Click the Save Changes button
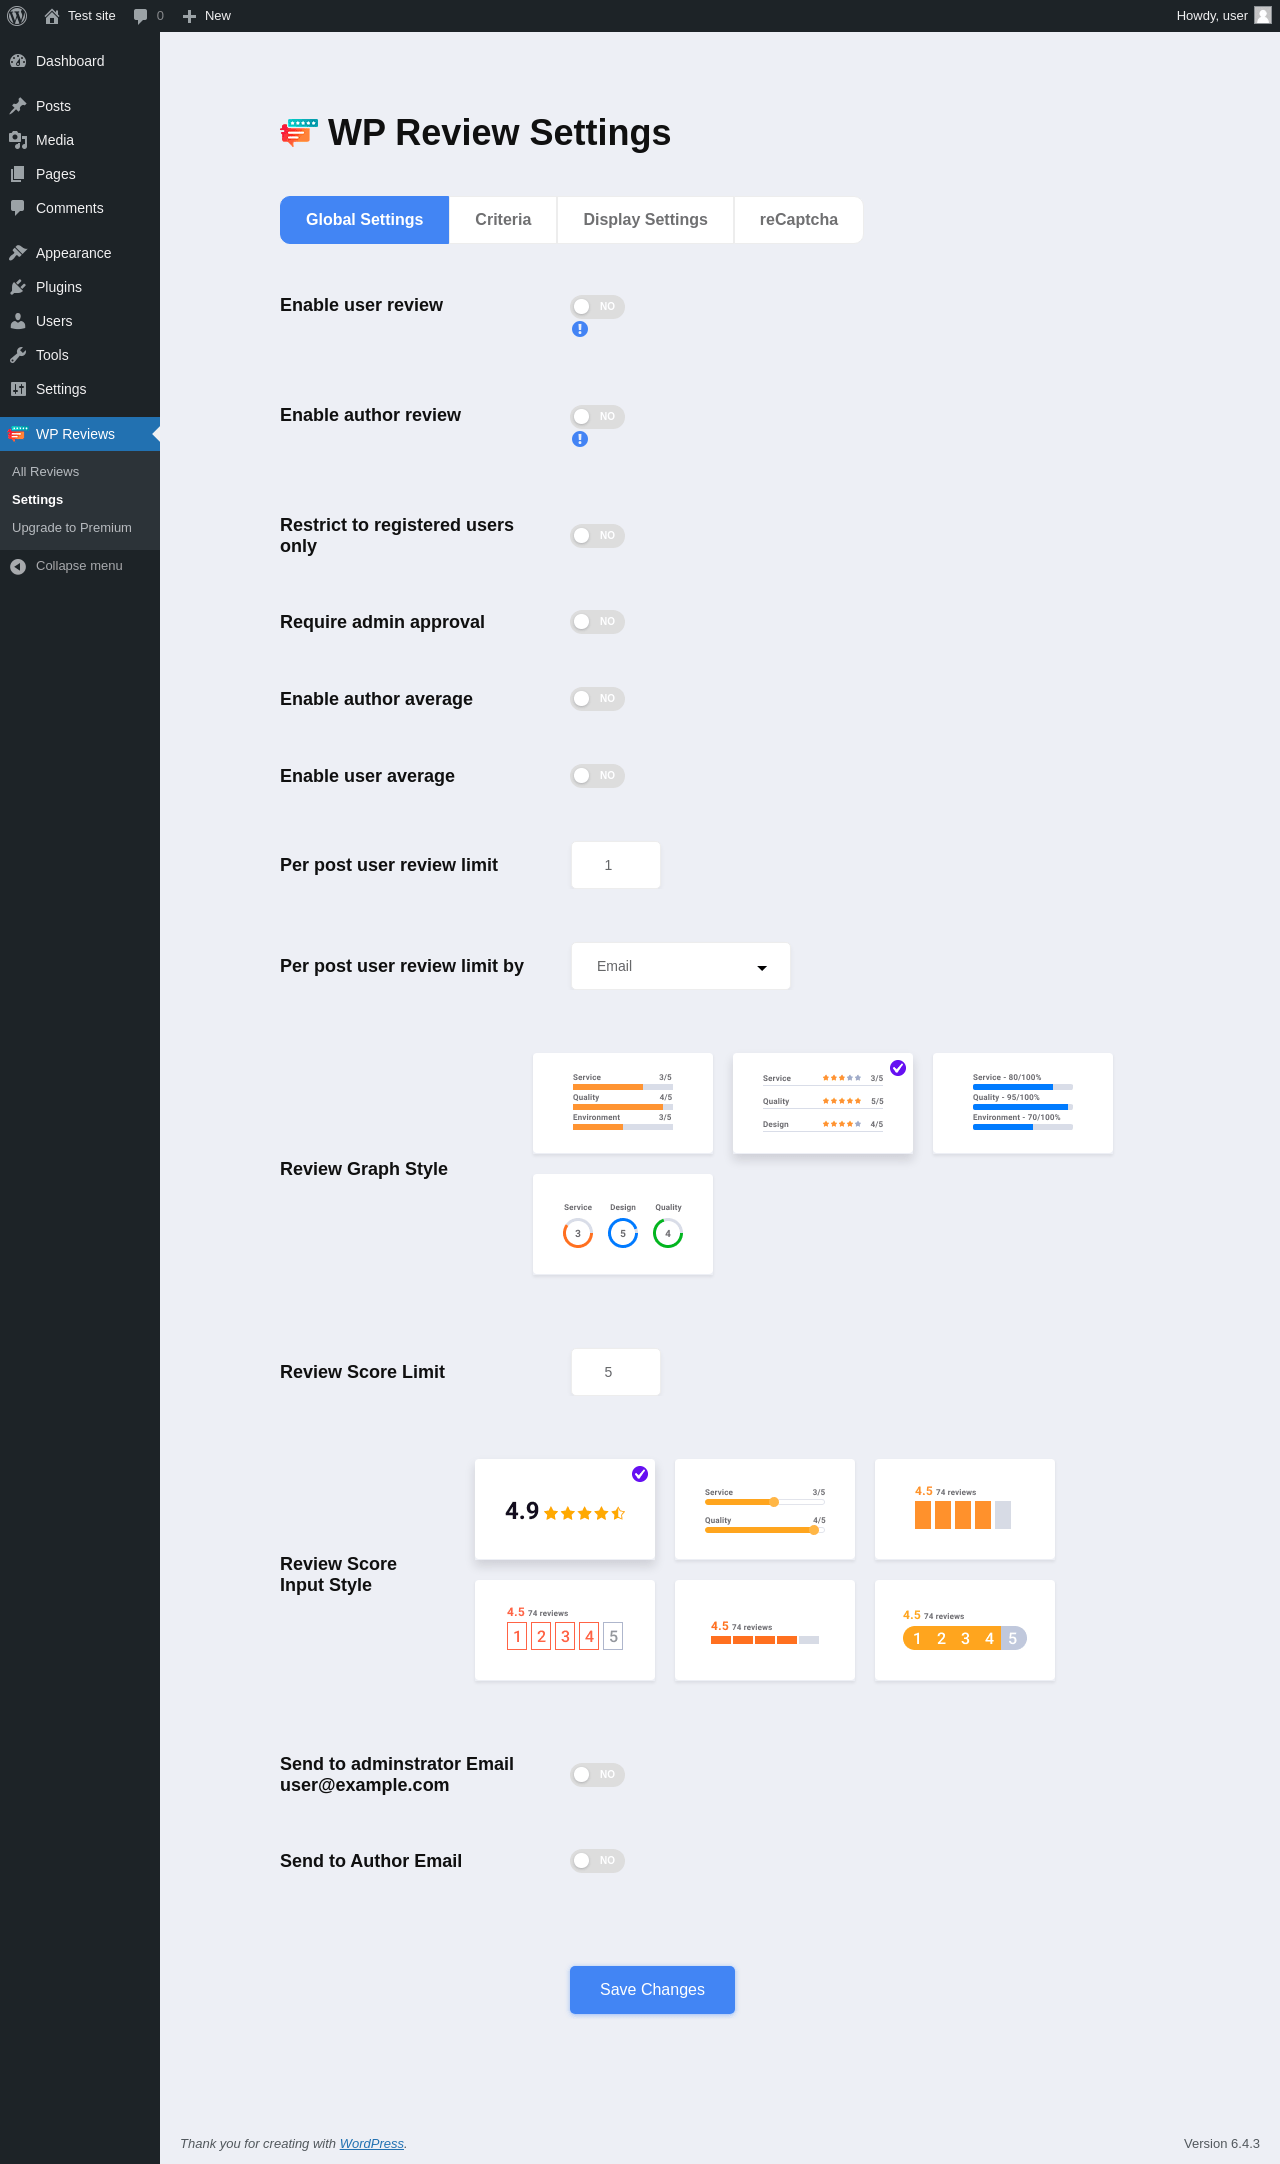Viewport: 1280px width, 2164px height. point(652,1990)
